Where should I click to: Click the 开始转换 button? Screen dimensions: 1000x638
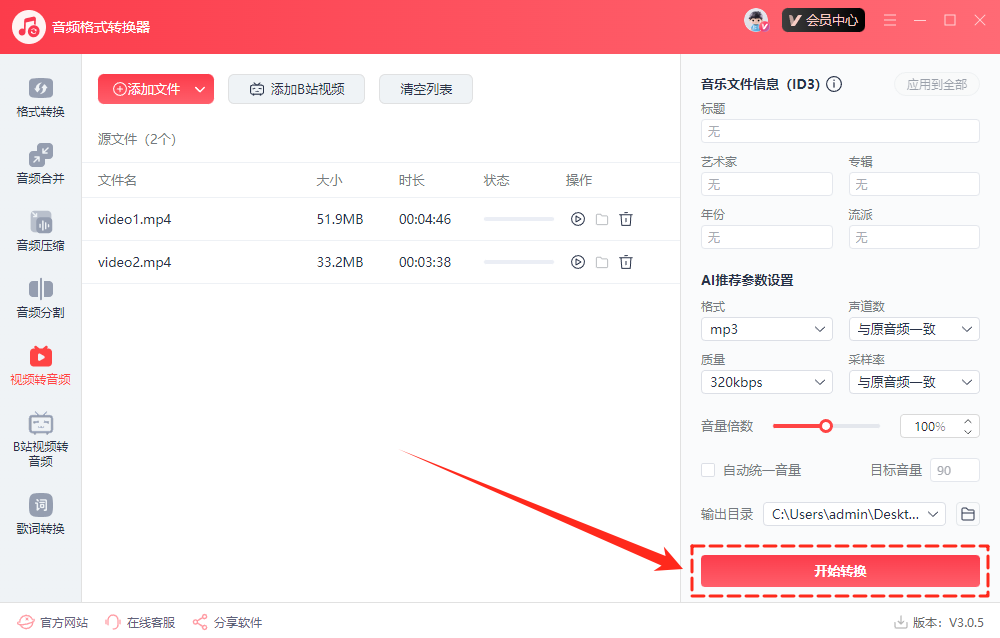coord(840,571)
